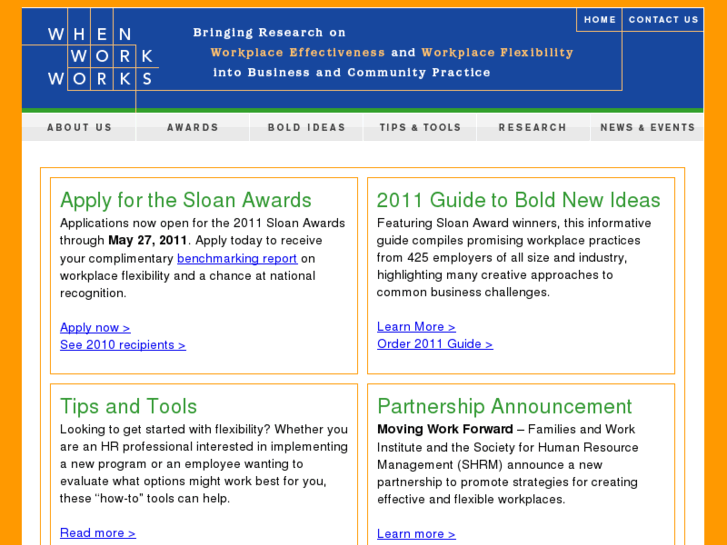This screenshot has width=727, height=545.
Task: Click Learn More > under 2011 Guide
Action: [416, 327]
